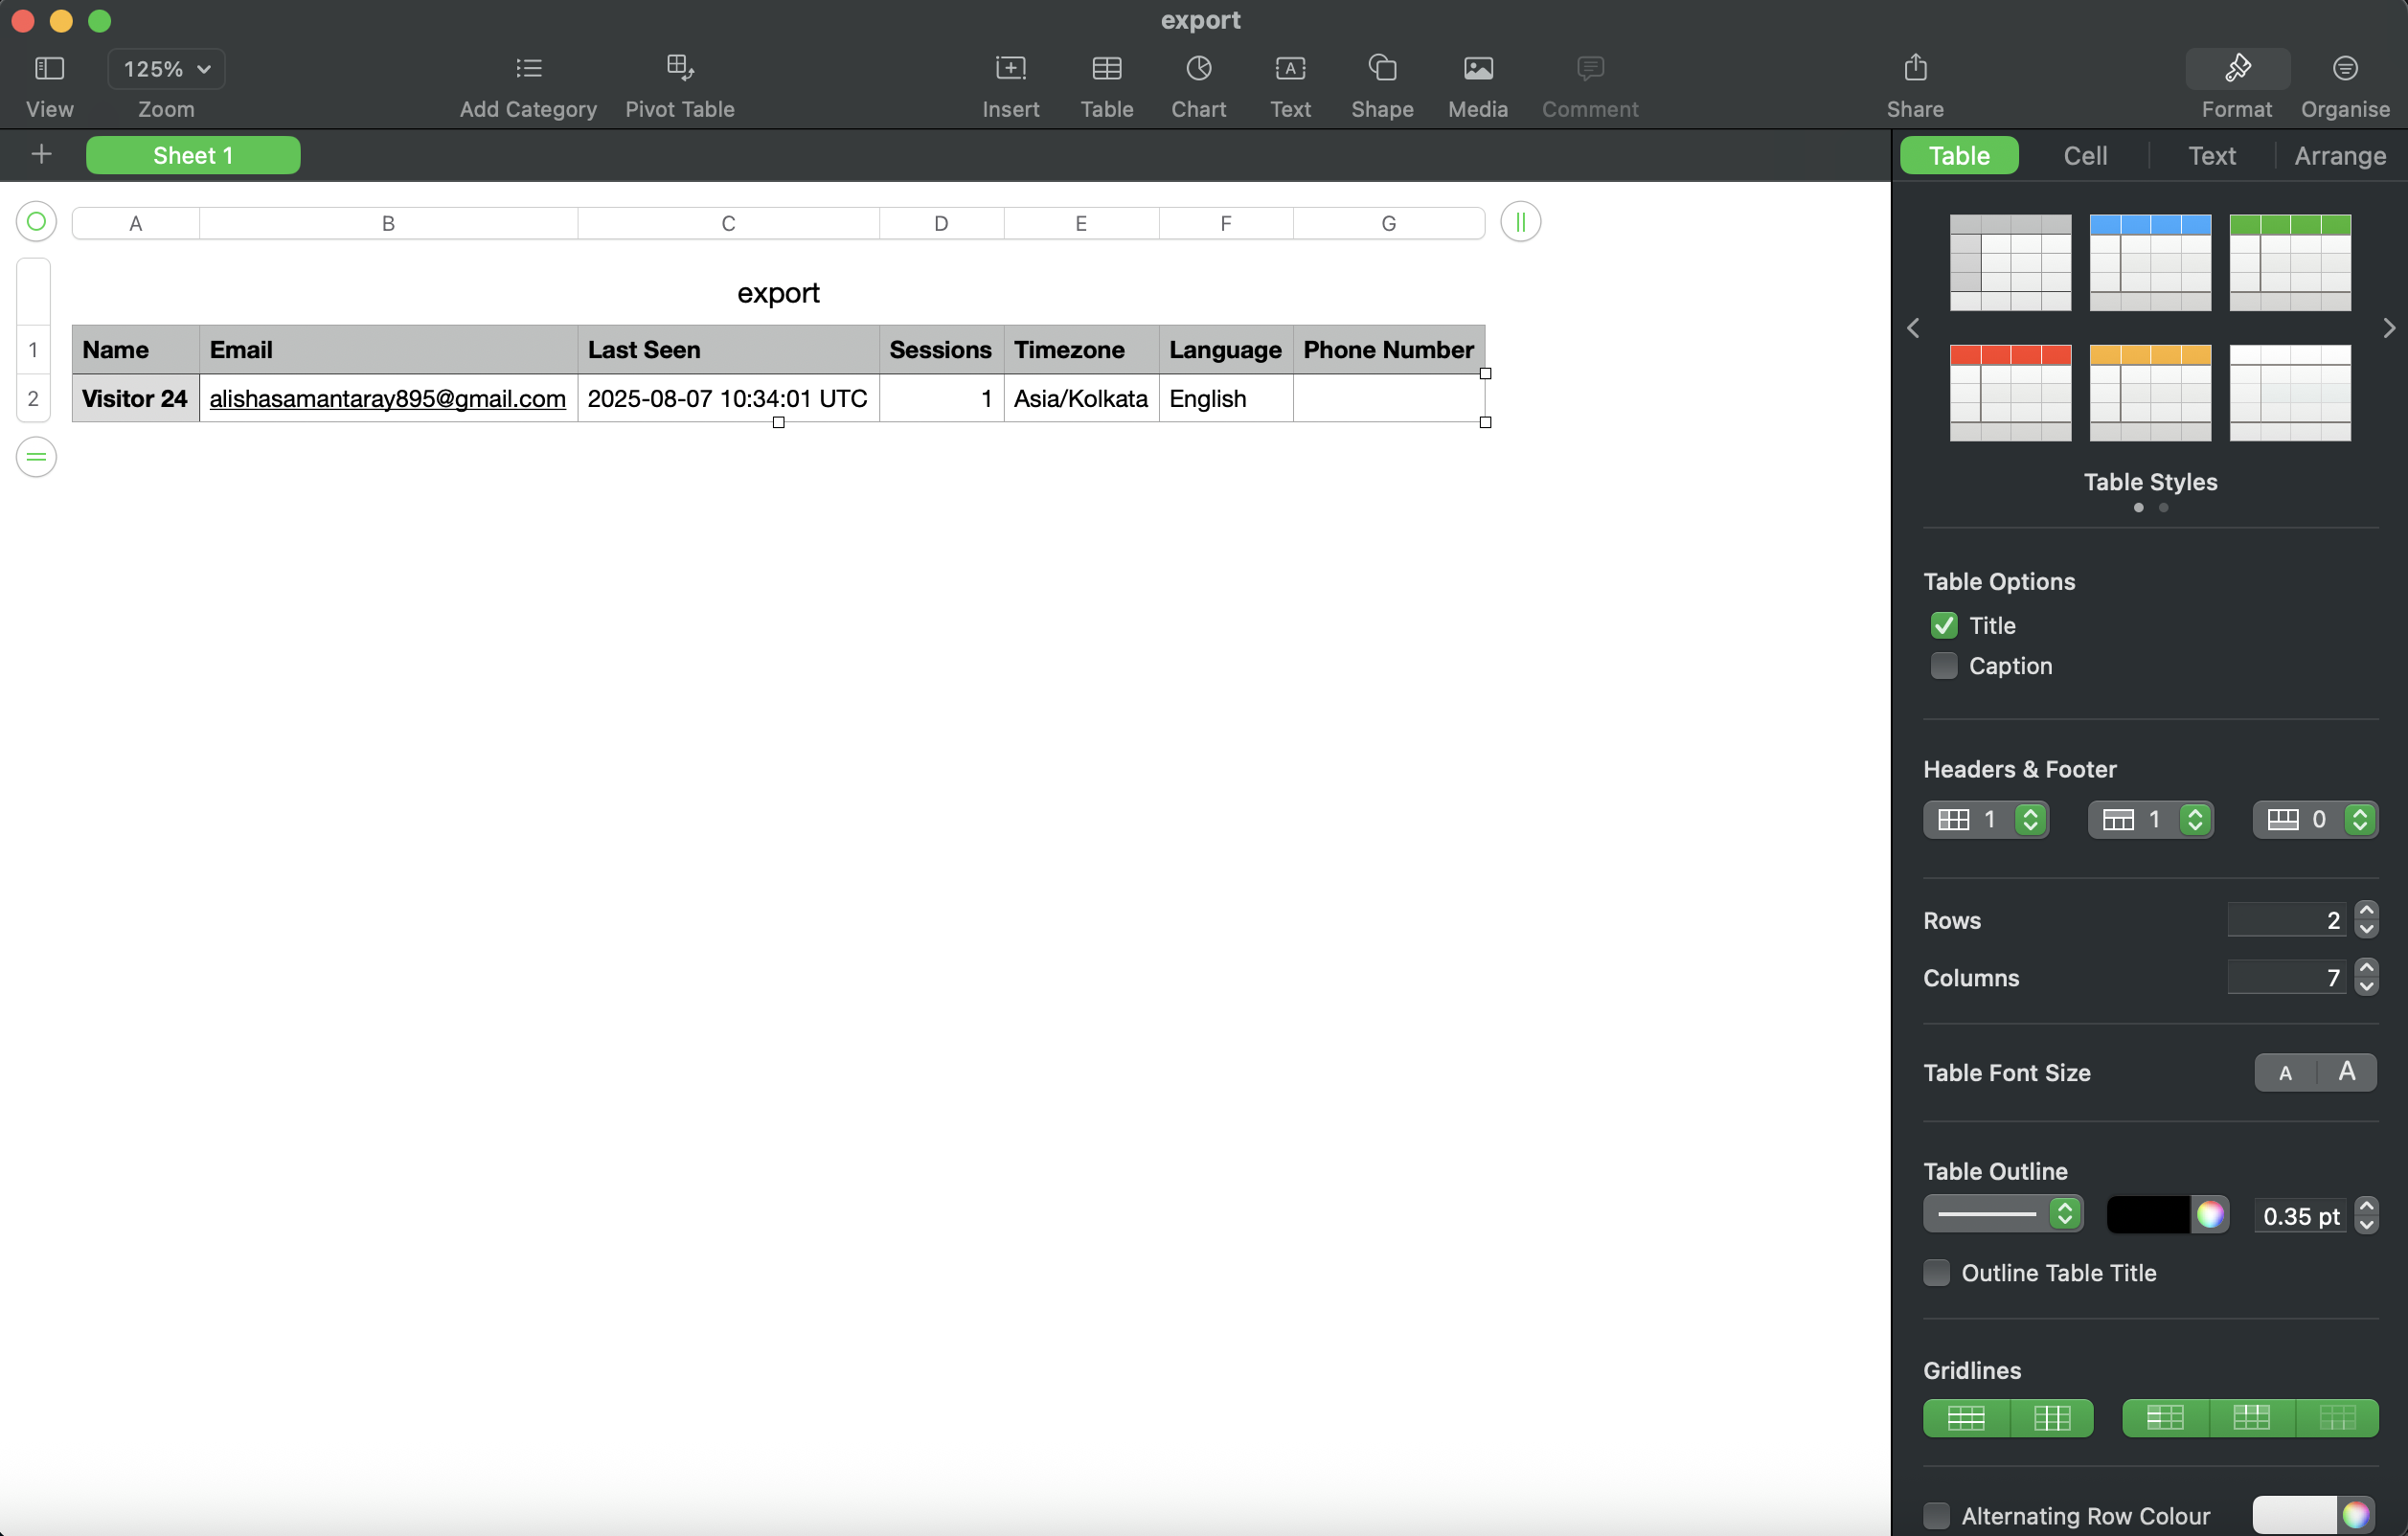Viewport: 2408px width, 1536px height.
Task: Add a Comment
Action: [1588, 84]
